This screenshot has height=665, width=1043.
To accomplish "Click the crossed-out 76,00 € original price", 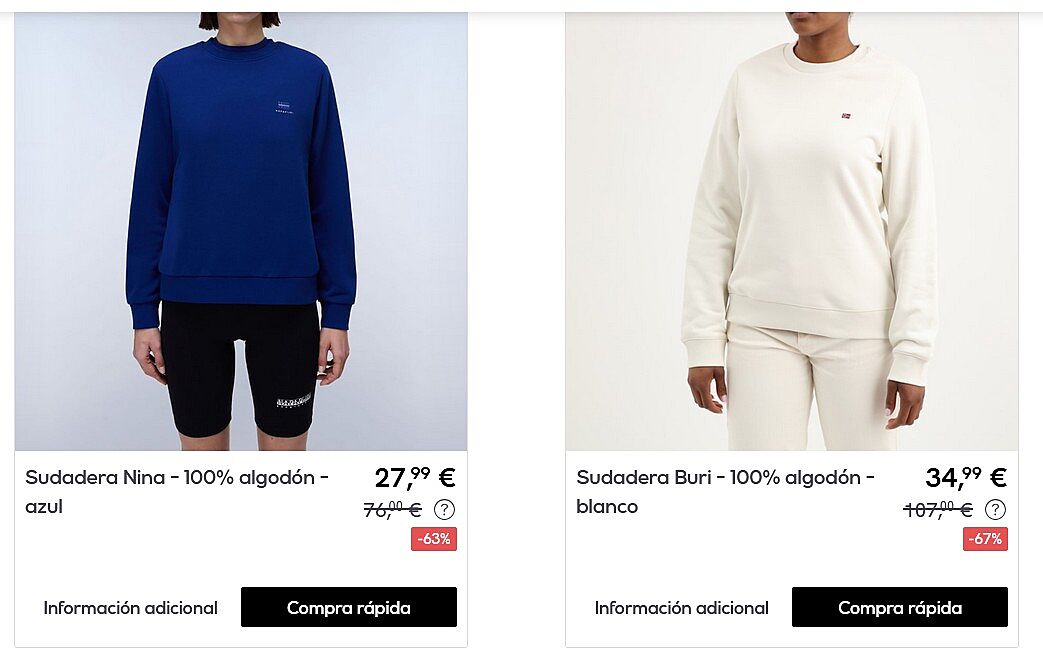I will [392, 509].
